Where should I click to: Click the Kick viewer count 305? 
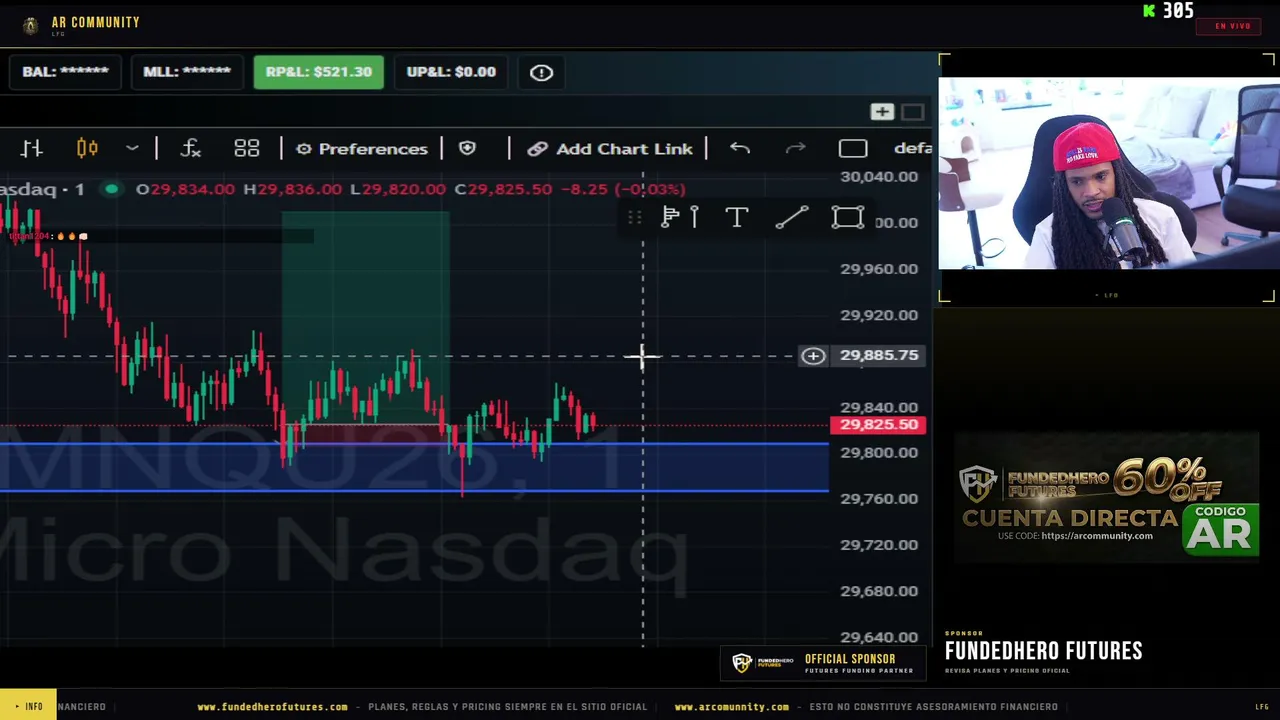point(1169,11)
